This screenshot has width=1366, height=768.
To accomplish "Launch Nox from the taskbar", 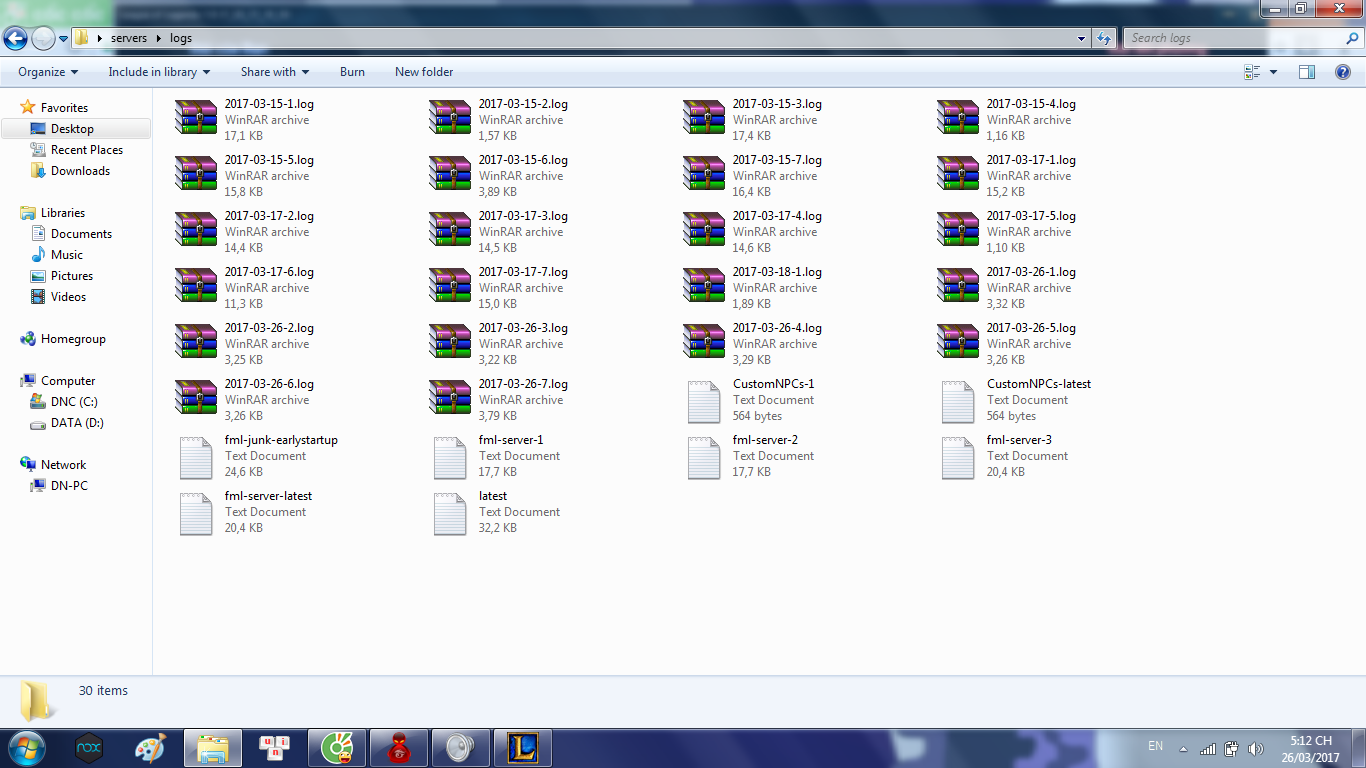I will click(89, 748).
